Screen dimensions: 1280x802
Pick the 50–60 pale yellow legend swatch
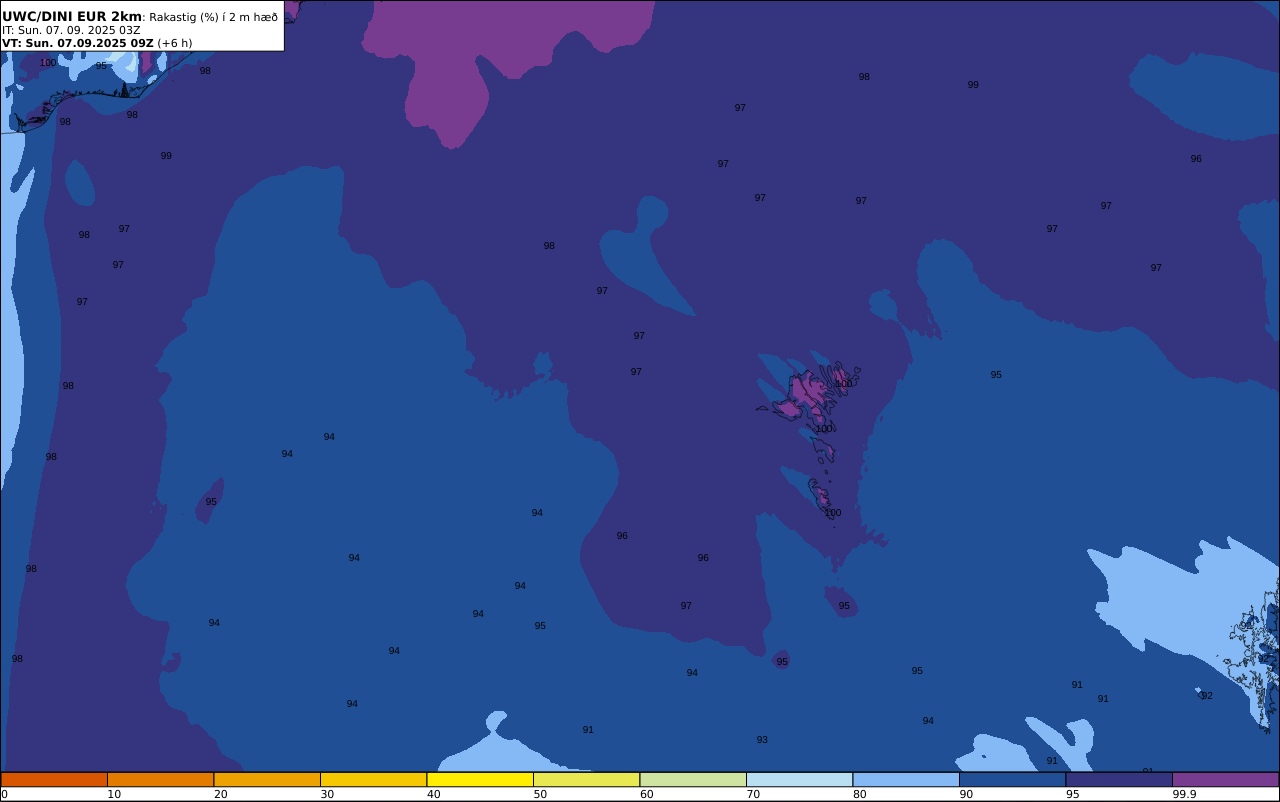tap(586, 779)
